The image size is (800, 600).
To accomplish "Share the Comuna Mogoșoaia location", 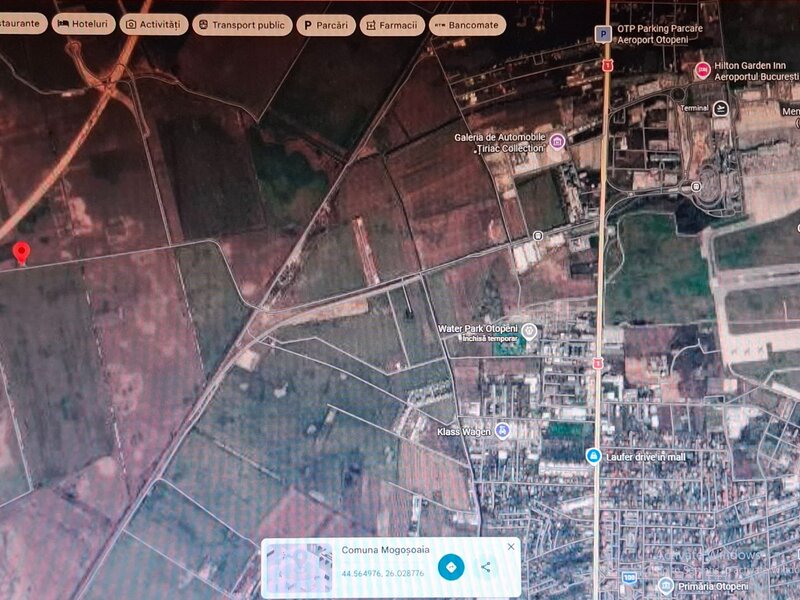I will tap(486, 567).
